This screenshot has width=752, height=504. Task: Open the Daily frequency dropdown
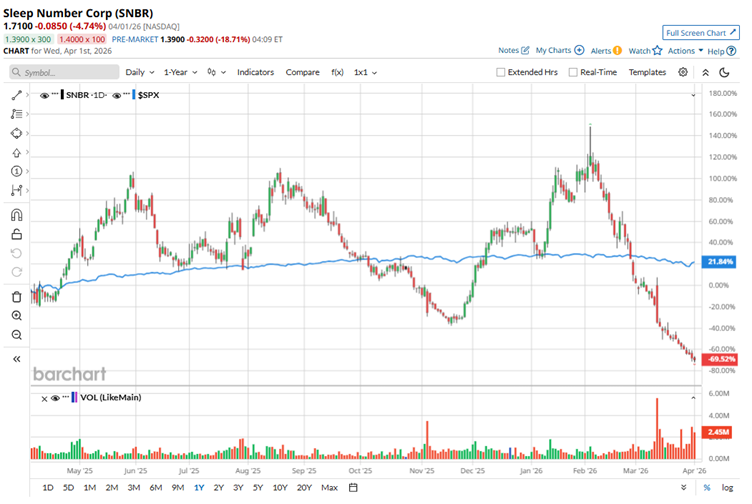pyautogui.click(x=140, y=72)
